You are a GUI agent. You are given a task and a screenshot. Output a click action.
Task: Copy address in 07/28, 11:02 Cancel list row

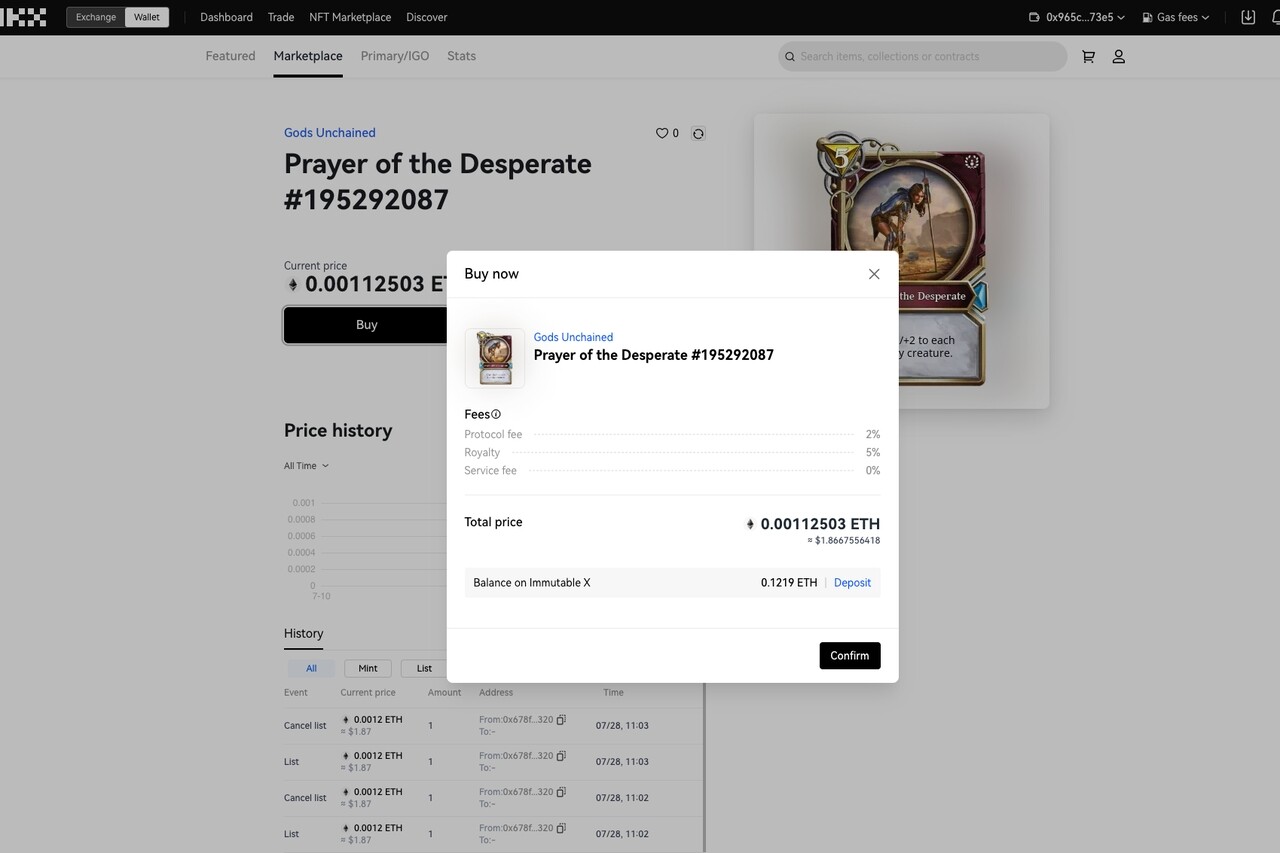point(561,792)
